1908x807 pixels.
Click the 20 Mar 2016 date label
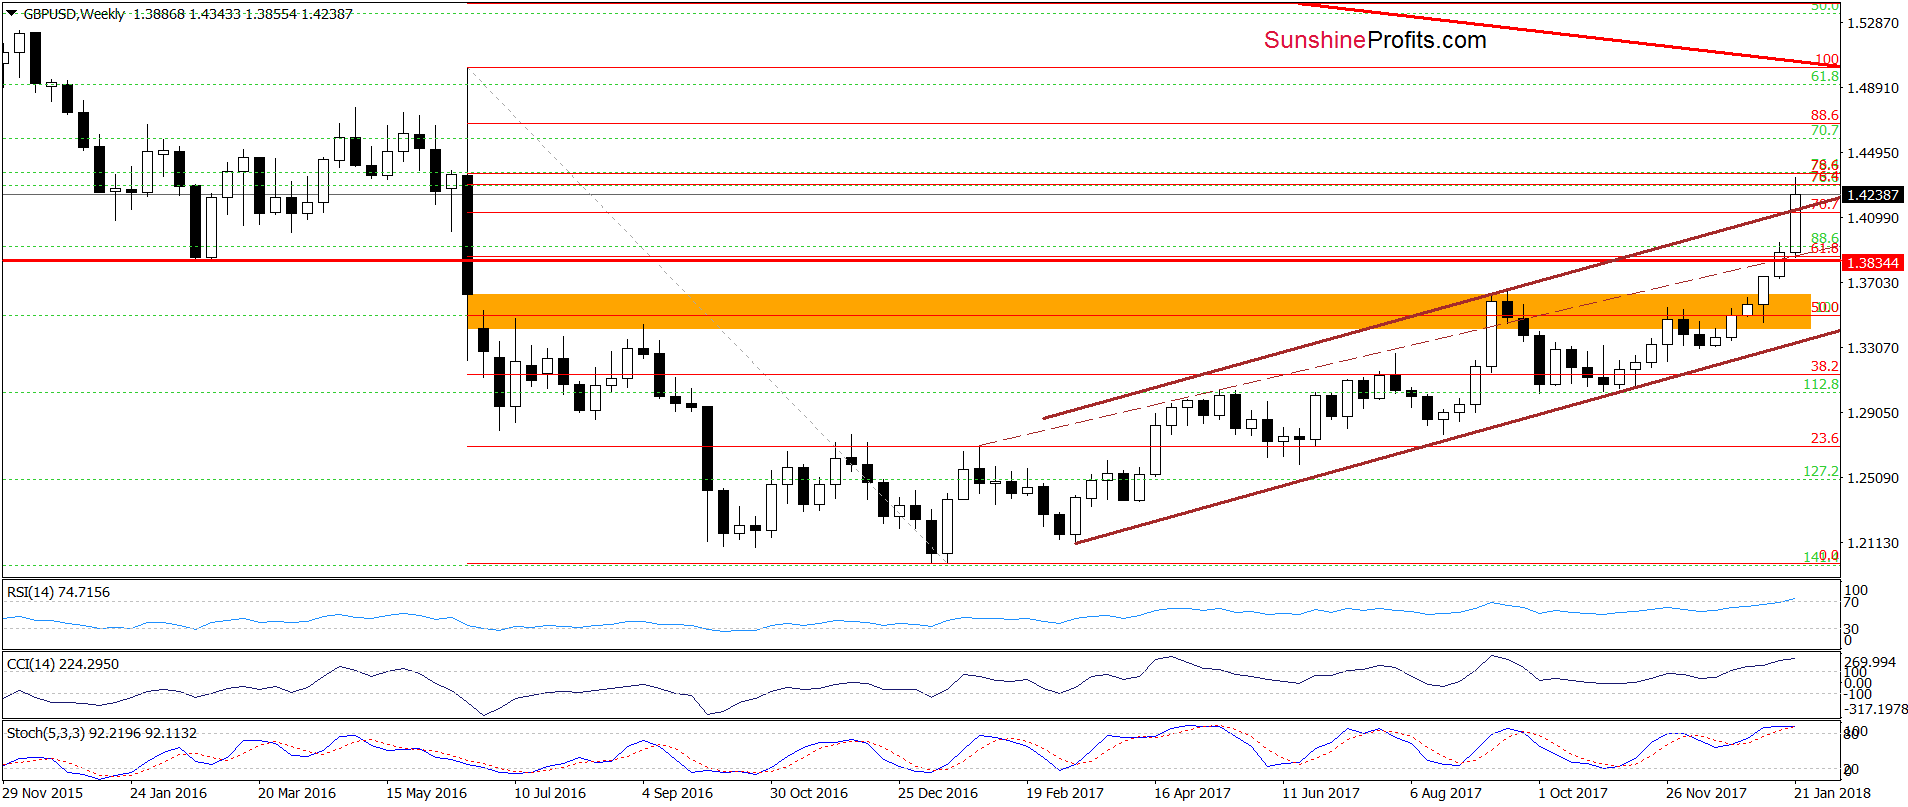[297, 793]
